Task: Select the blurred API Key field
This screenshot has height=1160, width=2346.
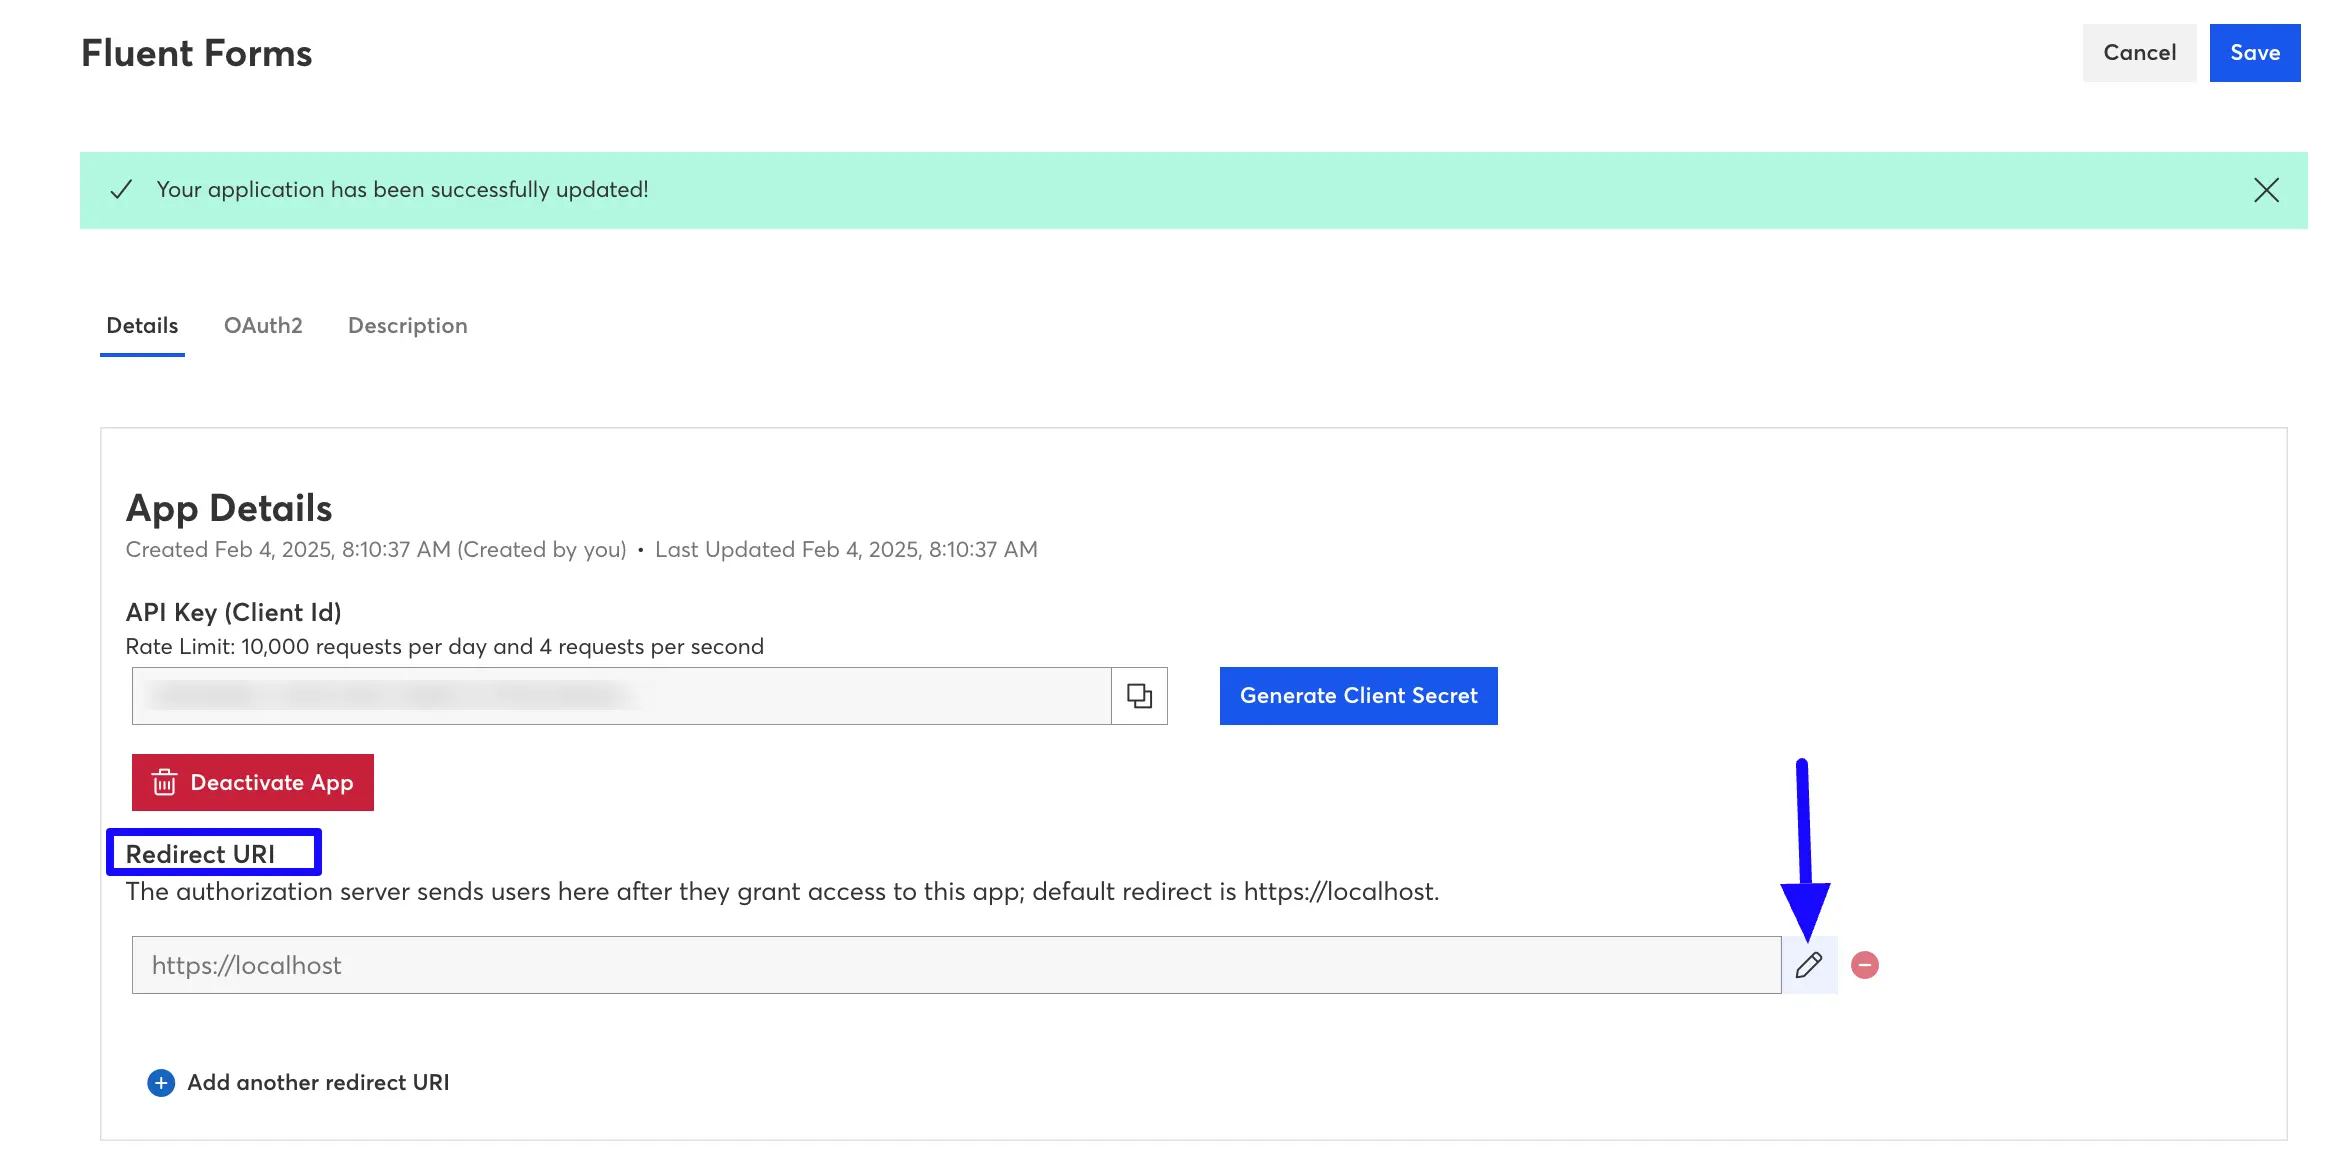Action: pyautogui.click(x=621, y=696)
